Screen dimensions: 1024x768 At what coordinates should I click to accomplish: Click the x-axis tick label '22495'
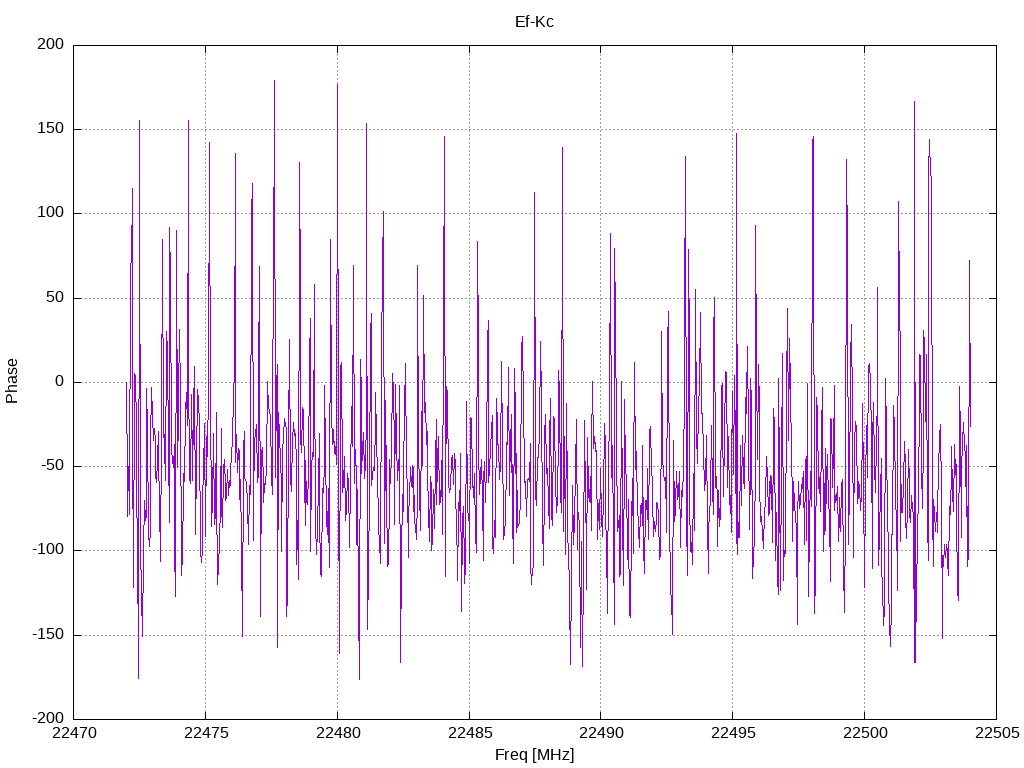click(733, 733)
